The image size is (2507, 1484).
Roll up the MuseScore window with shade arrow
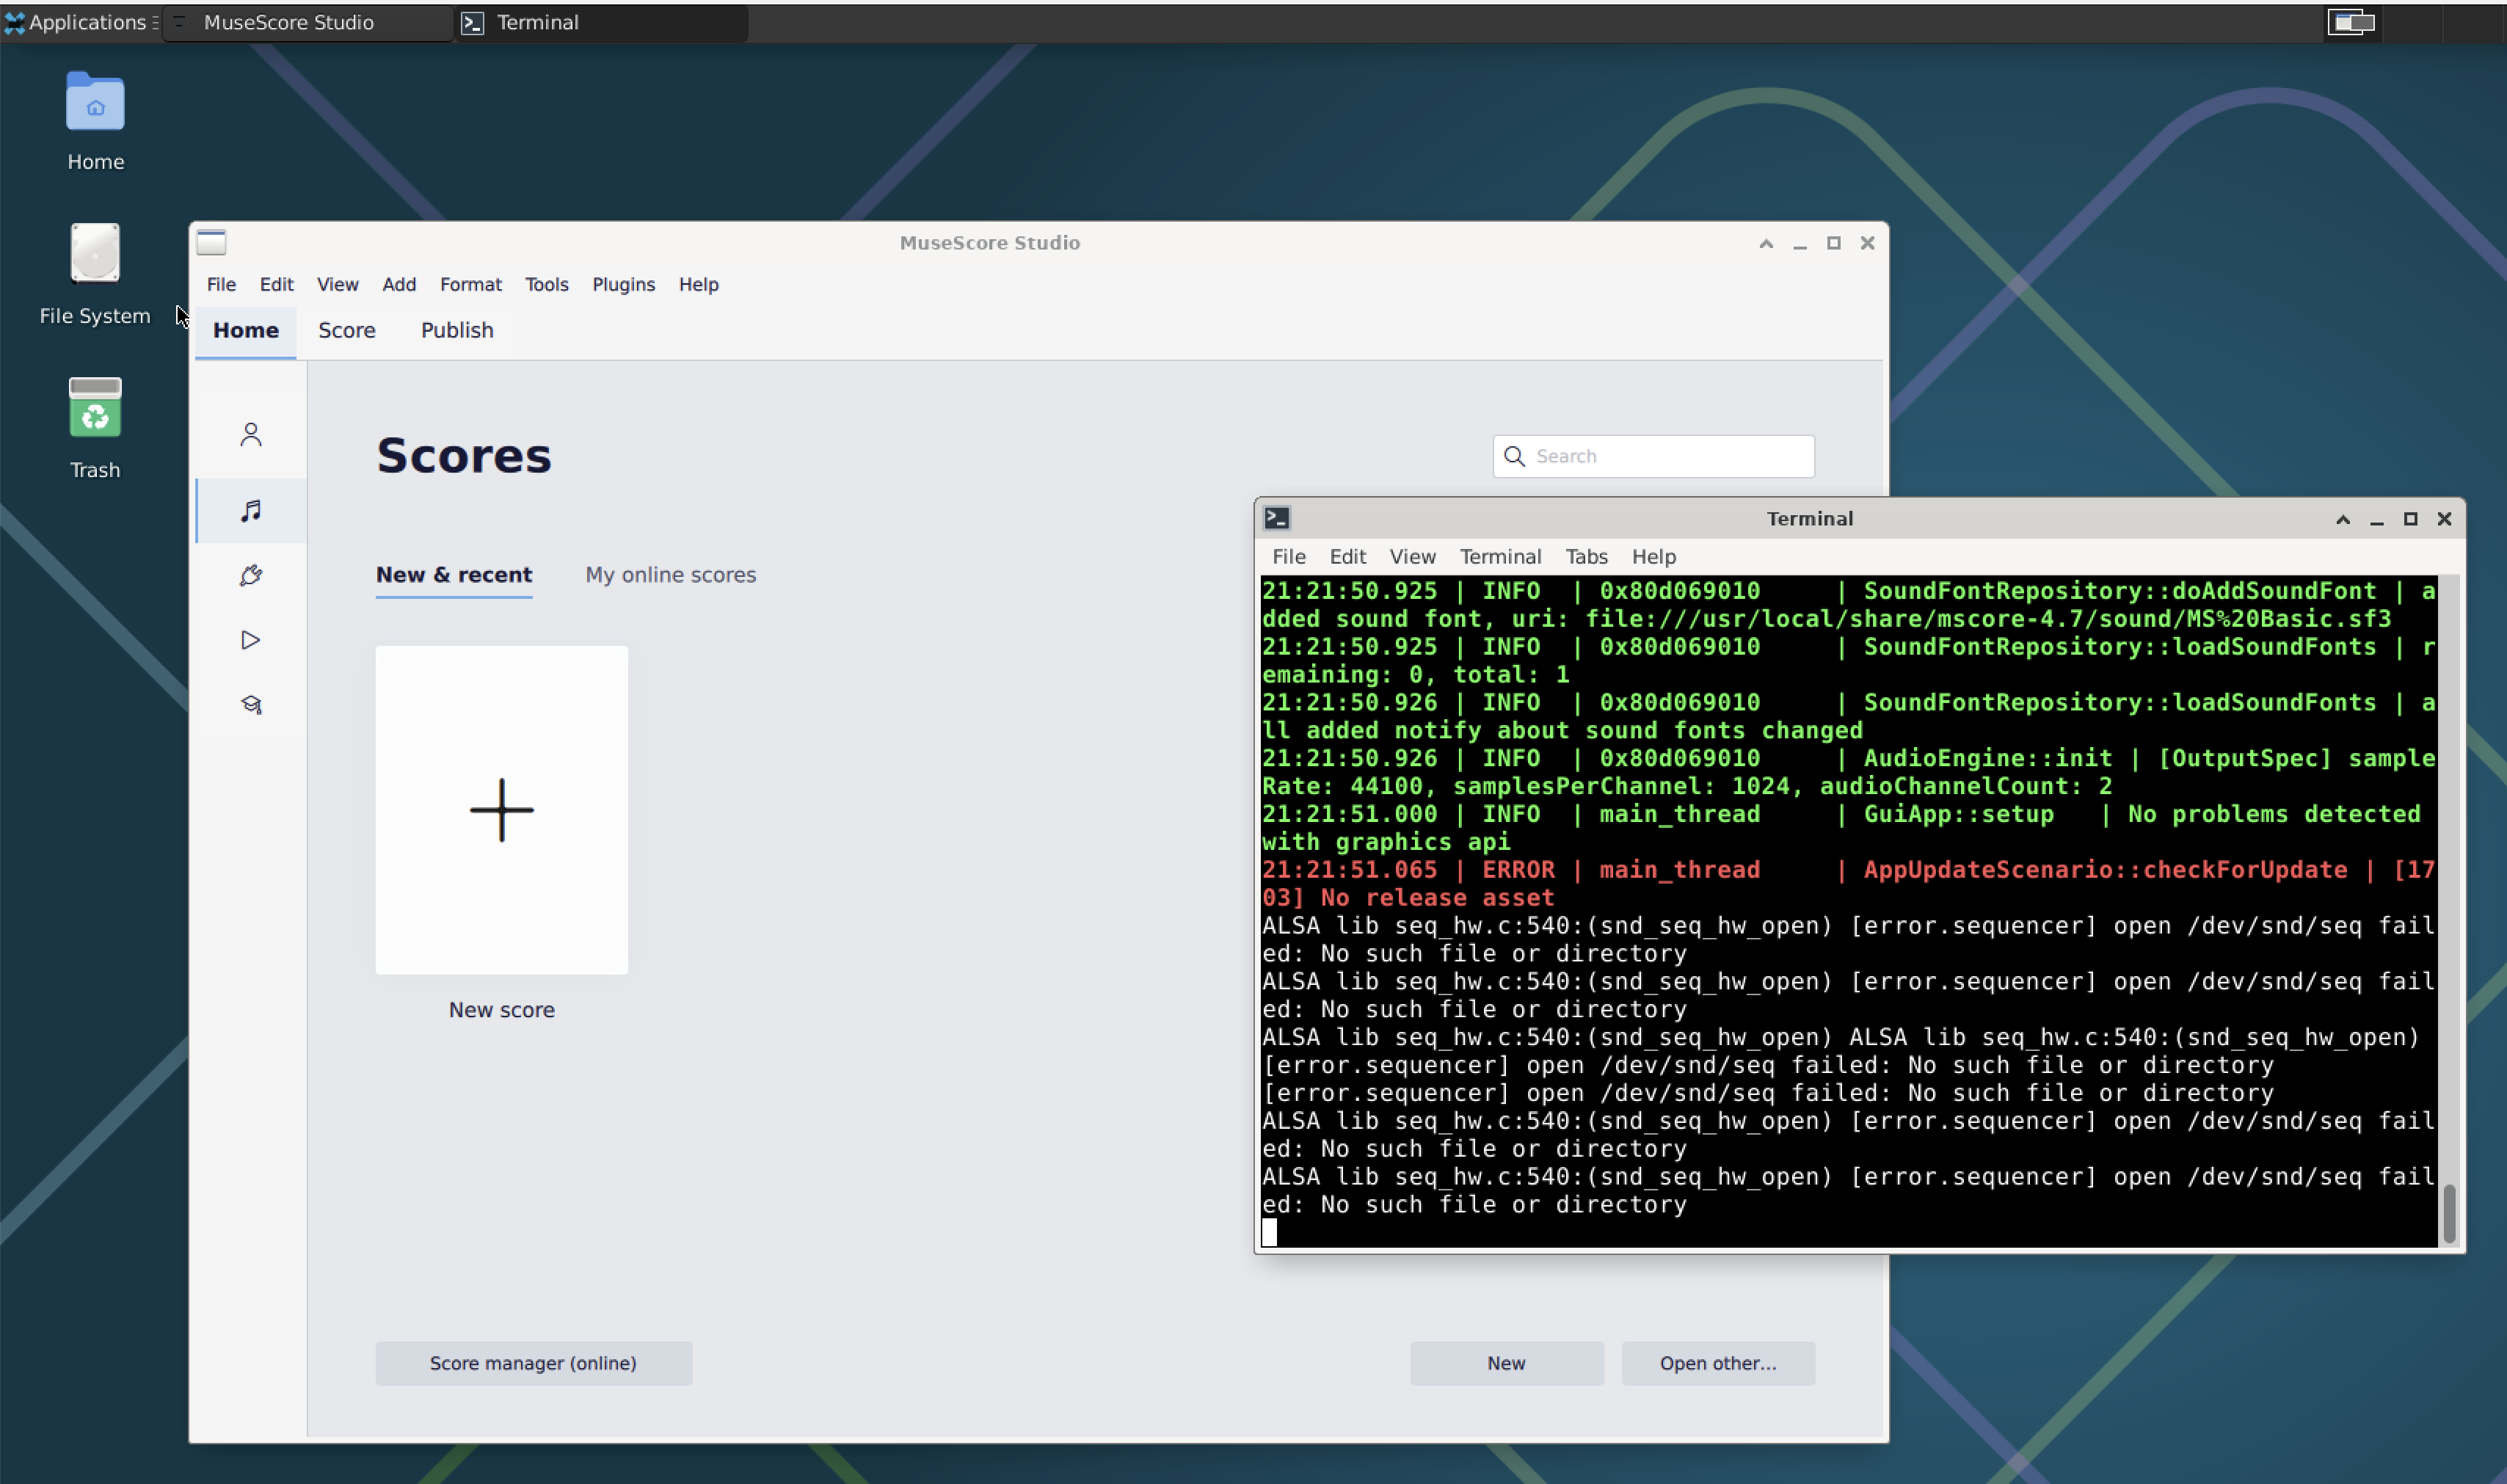(x=1766, y=243)
